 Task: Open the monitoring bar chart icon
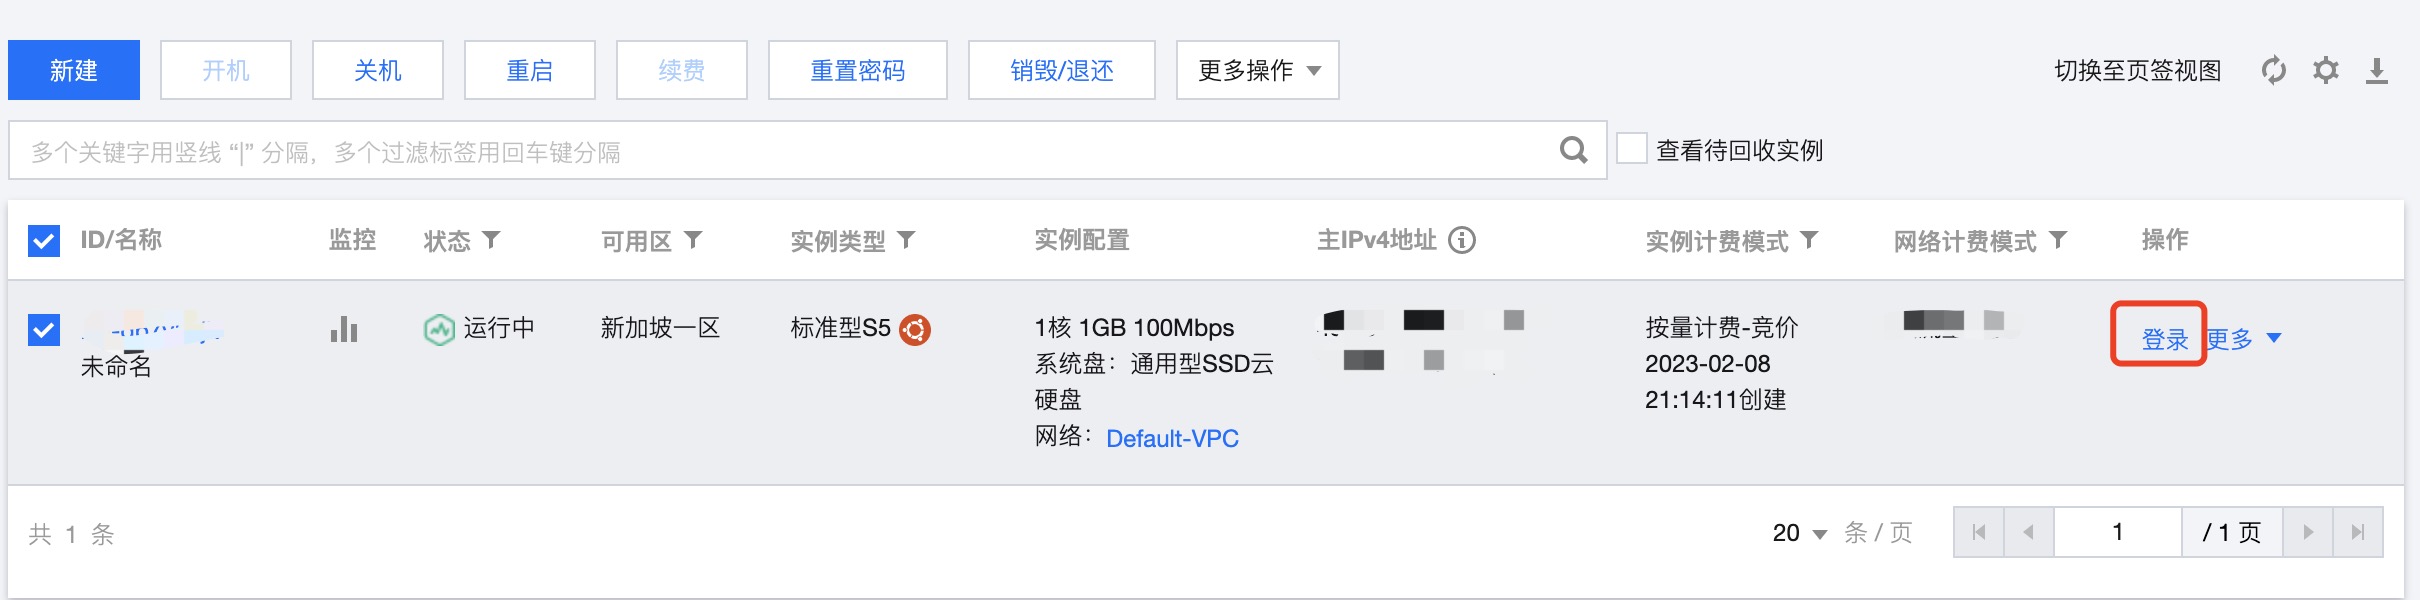pos(344,329)
